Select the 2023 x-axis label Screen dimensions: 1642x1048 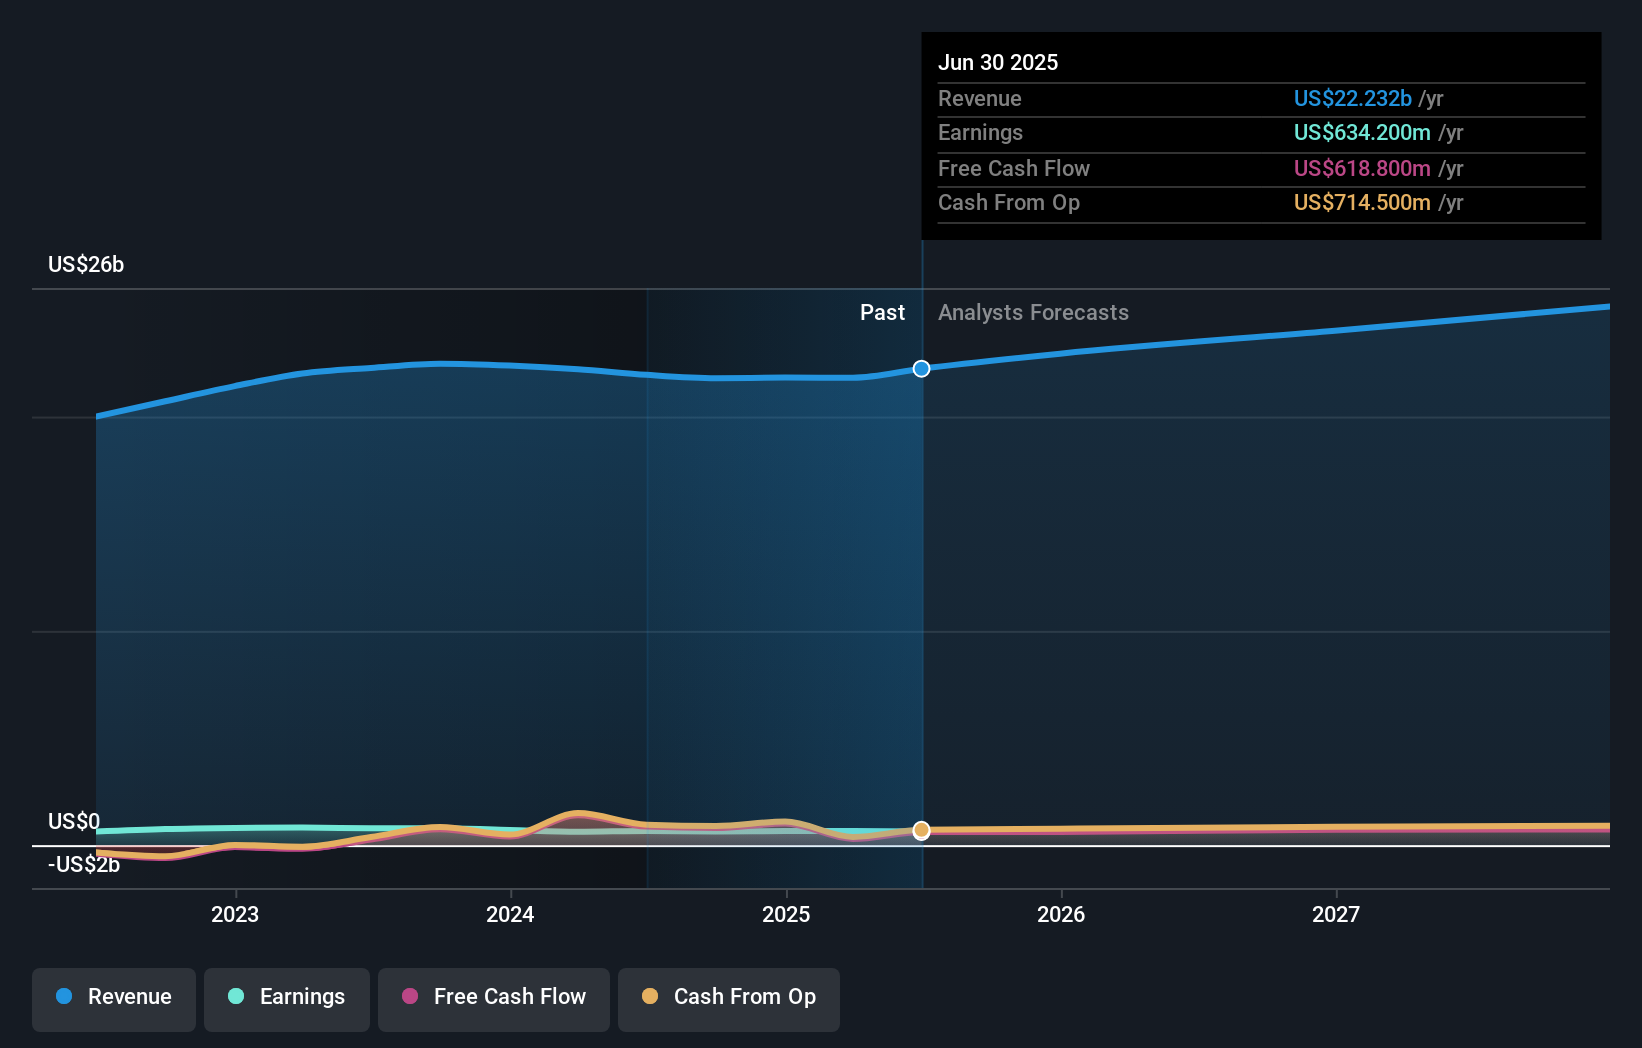[235, 914]
